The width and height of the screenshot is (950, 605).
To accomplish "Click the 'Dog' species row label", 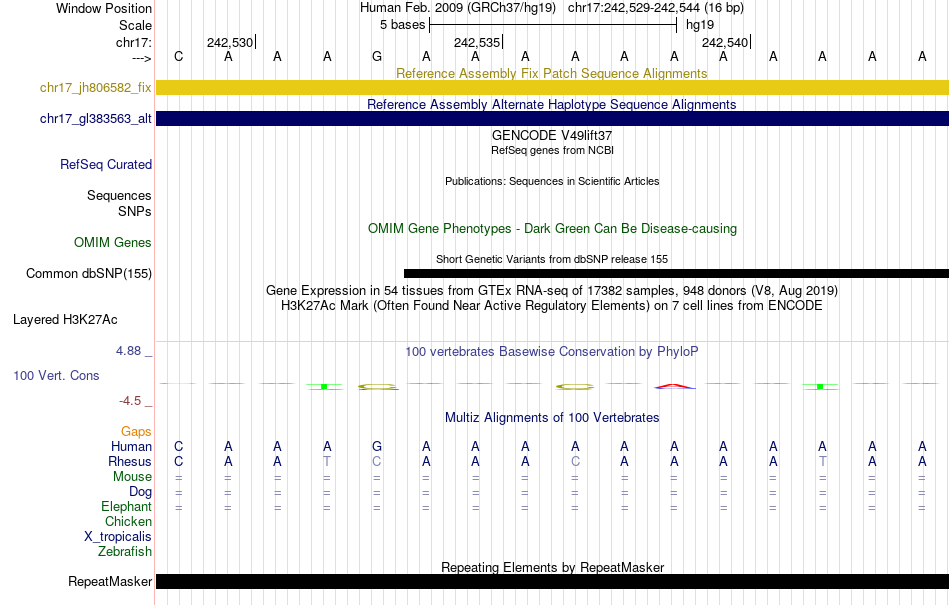I will click(141, 492).
